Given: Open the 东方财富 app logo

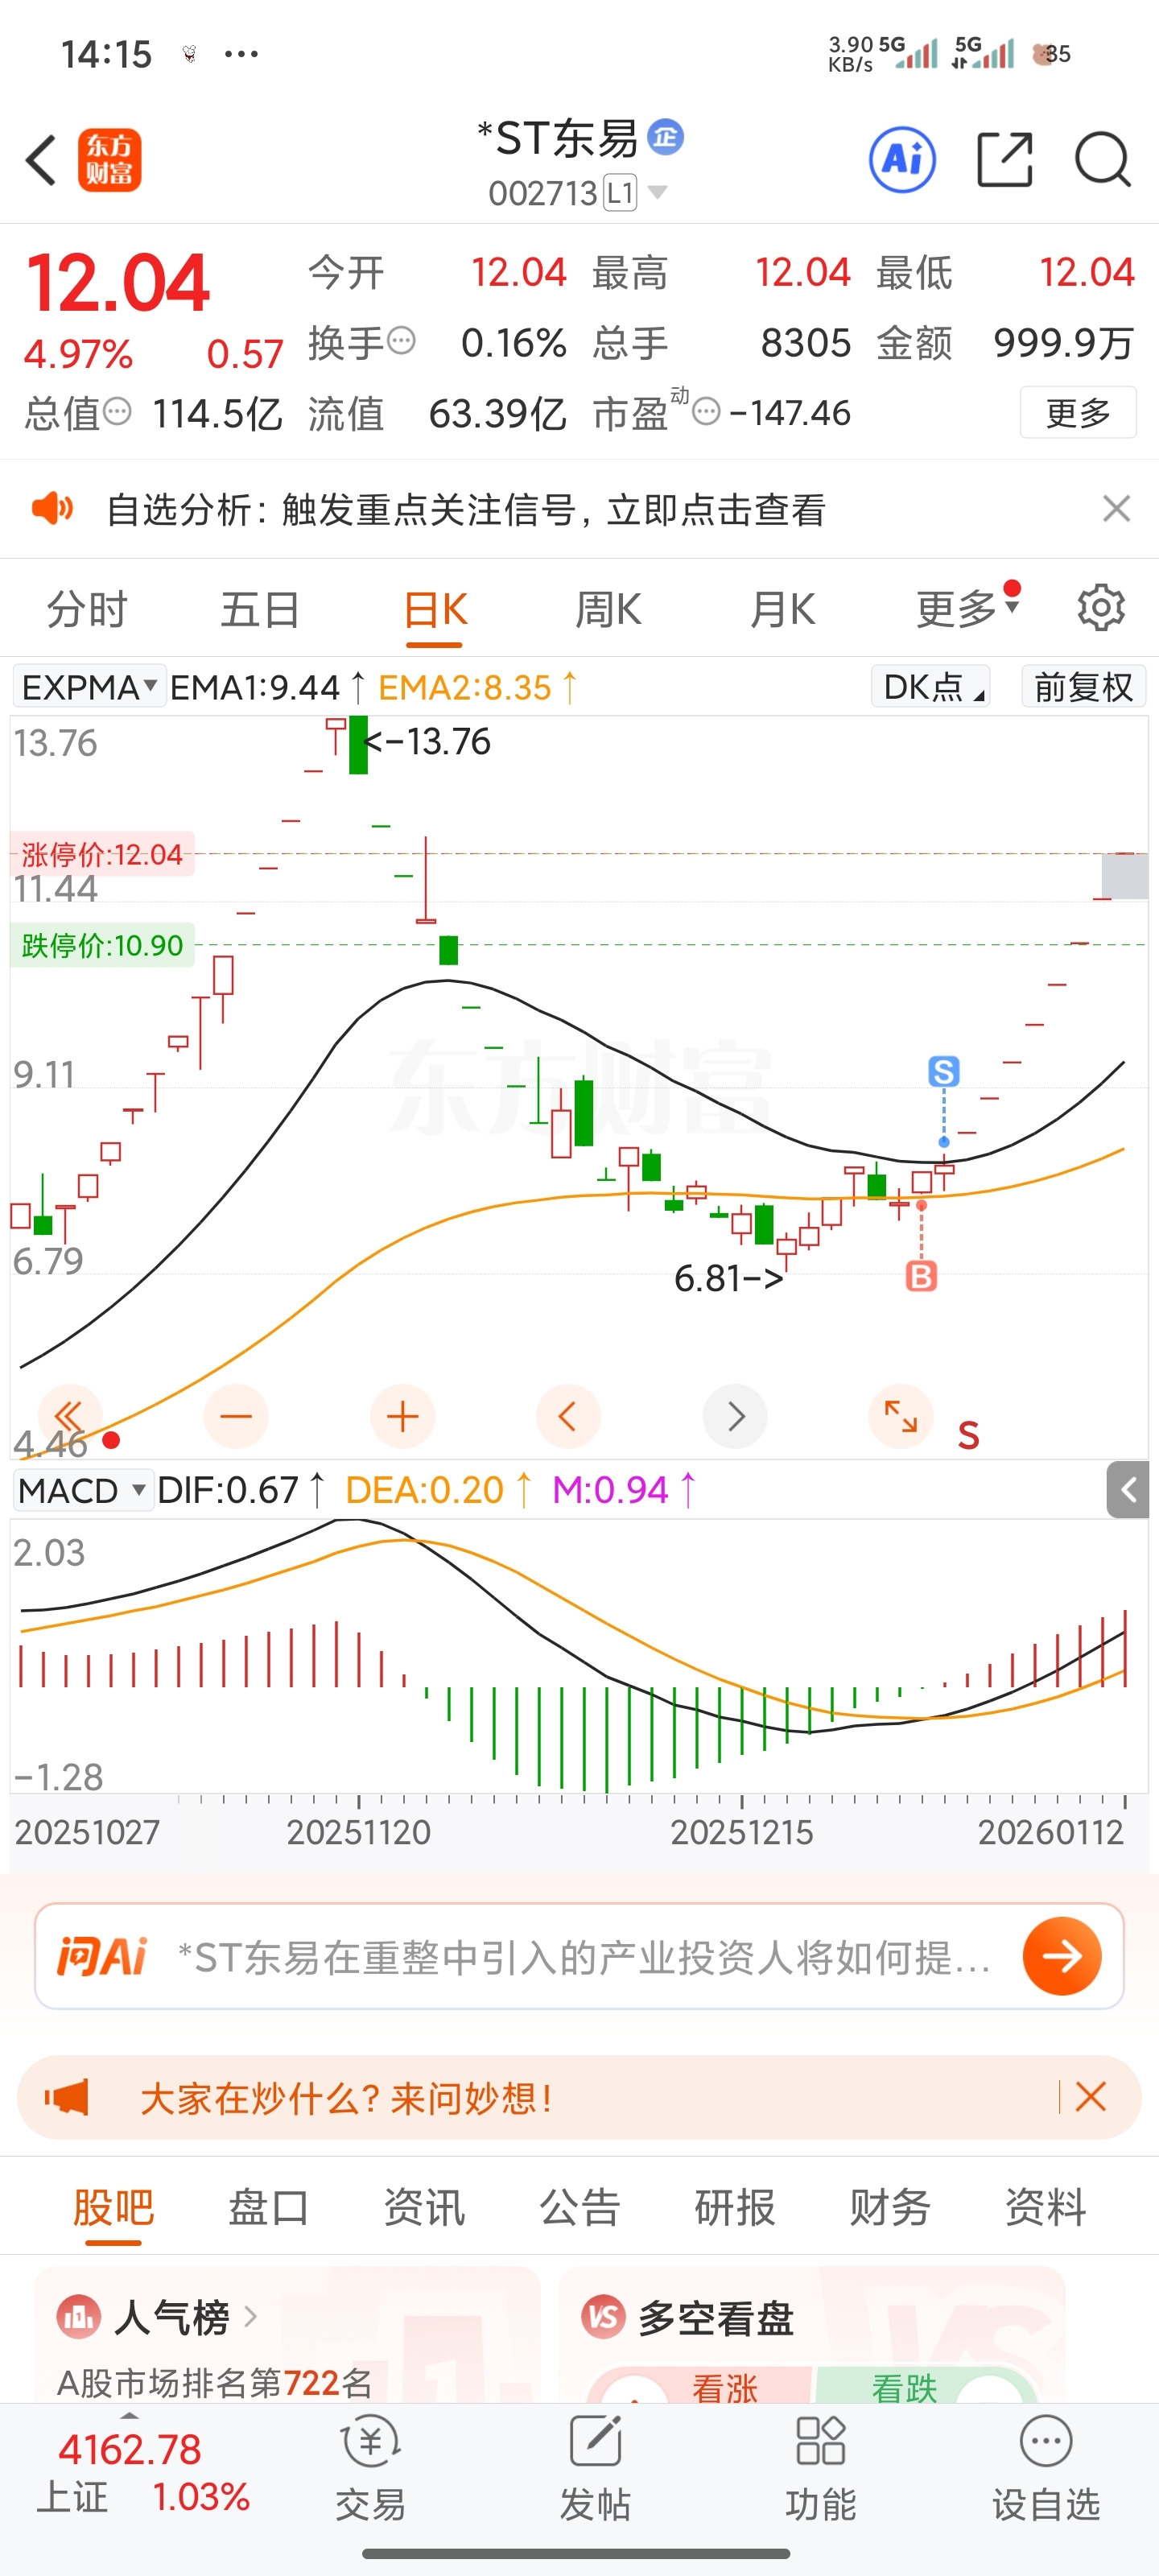Looking at the screenshot, I should click(x=110, y=160).
